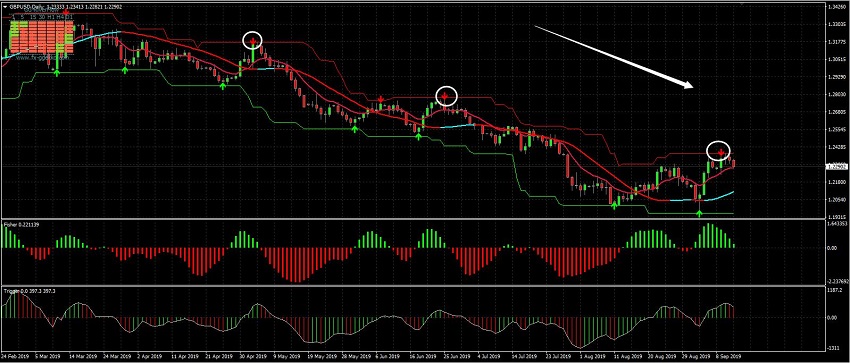Click the 1.20540 price scale label
The width and height of the screenshot is (850, 363).
[x=835, y=200]
